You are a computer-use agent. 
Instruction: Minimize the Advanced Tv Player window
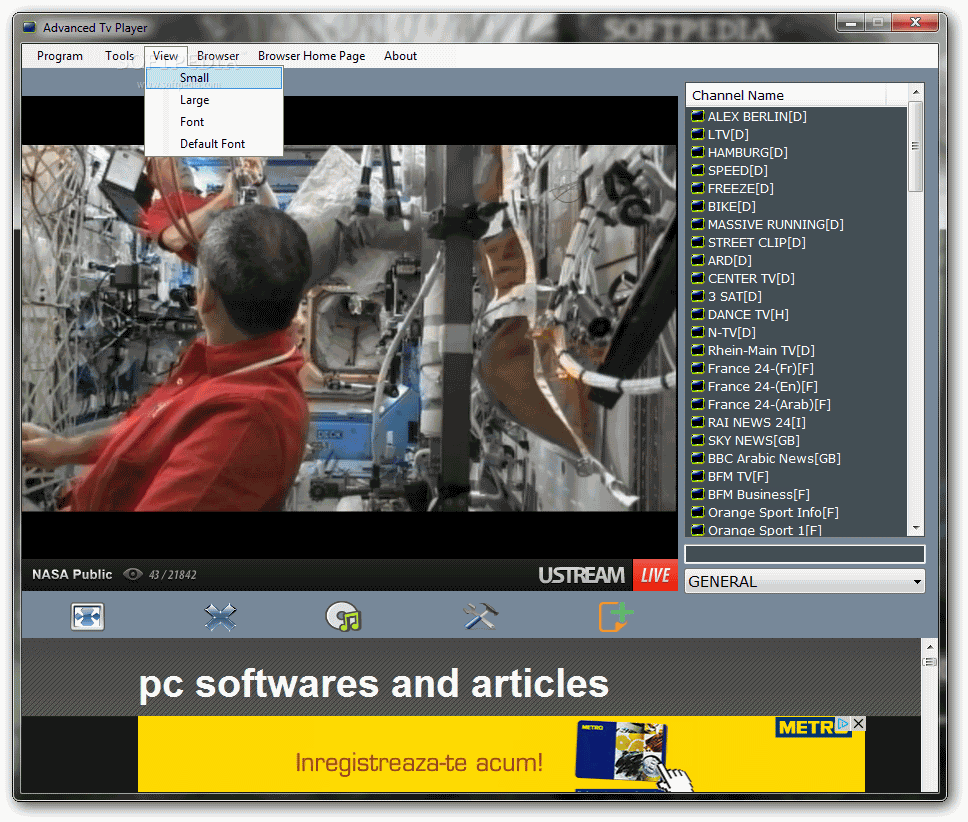click(x=851, y=23)
